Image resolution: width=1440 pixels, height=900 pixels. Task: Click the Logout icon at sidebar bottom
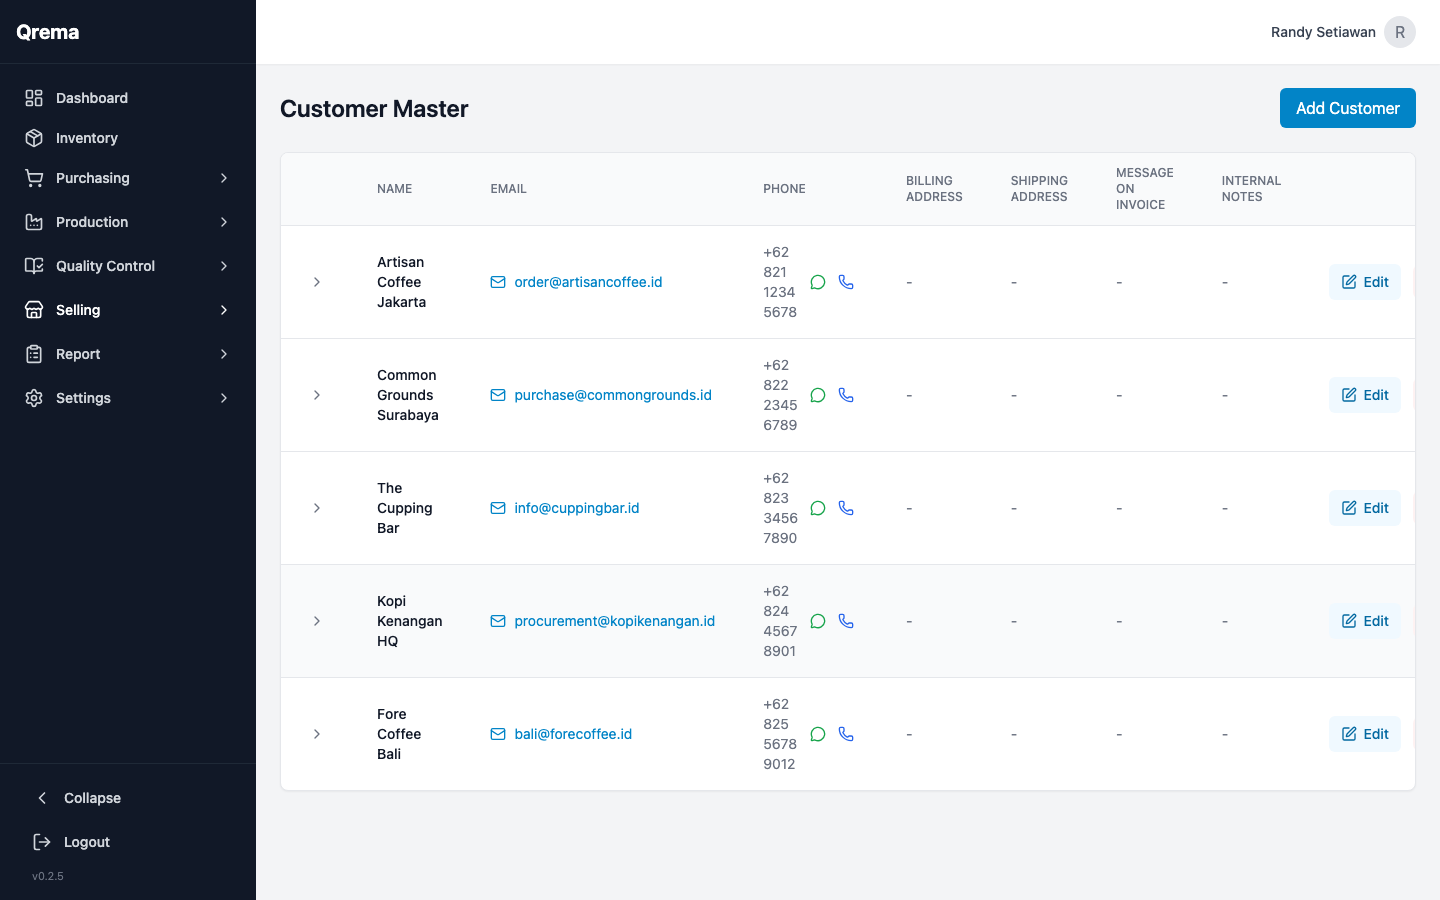(40, 842)
